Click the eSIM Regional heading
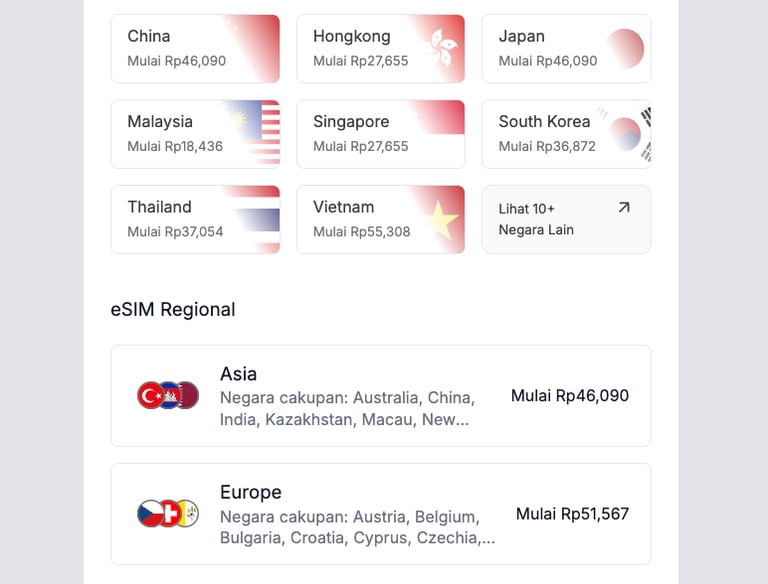Screen dimensions: 768x584 173,310
